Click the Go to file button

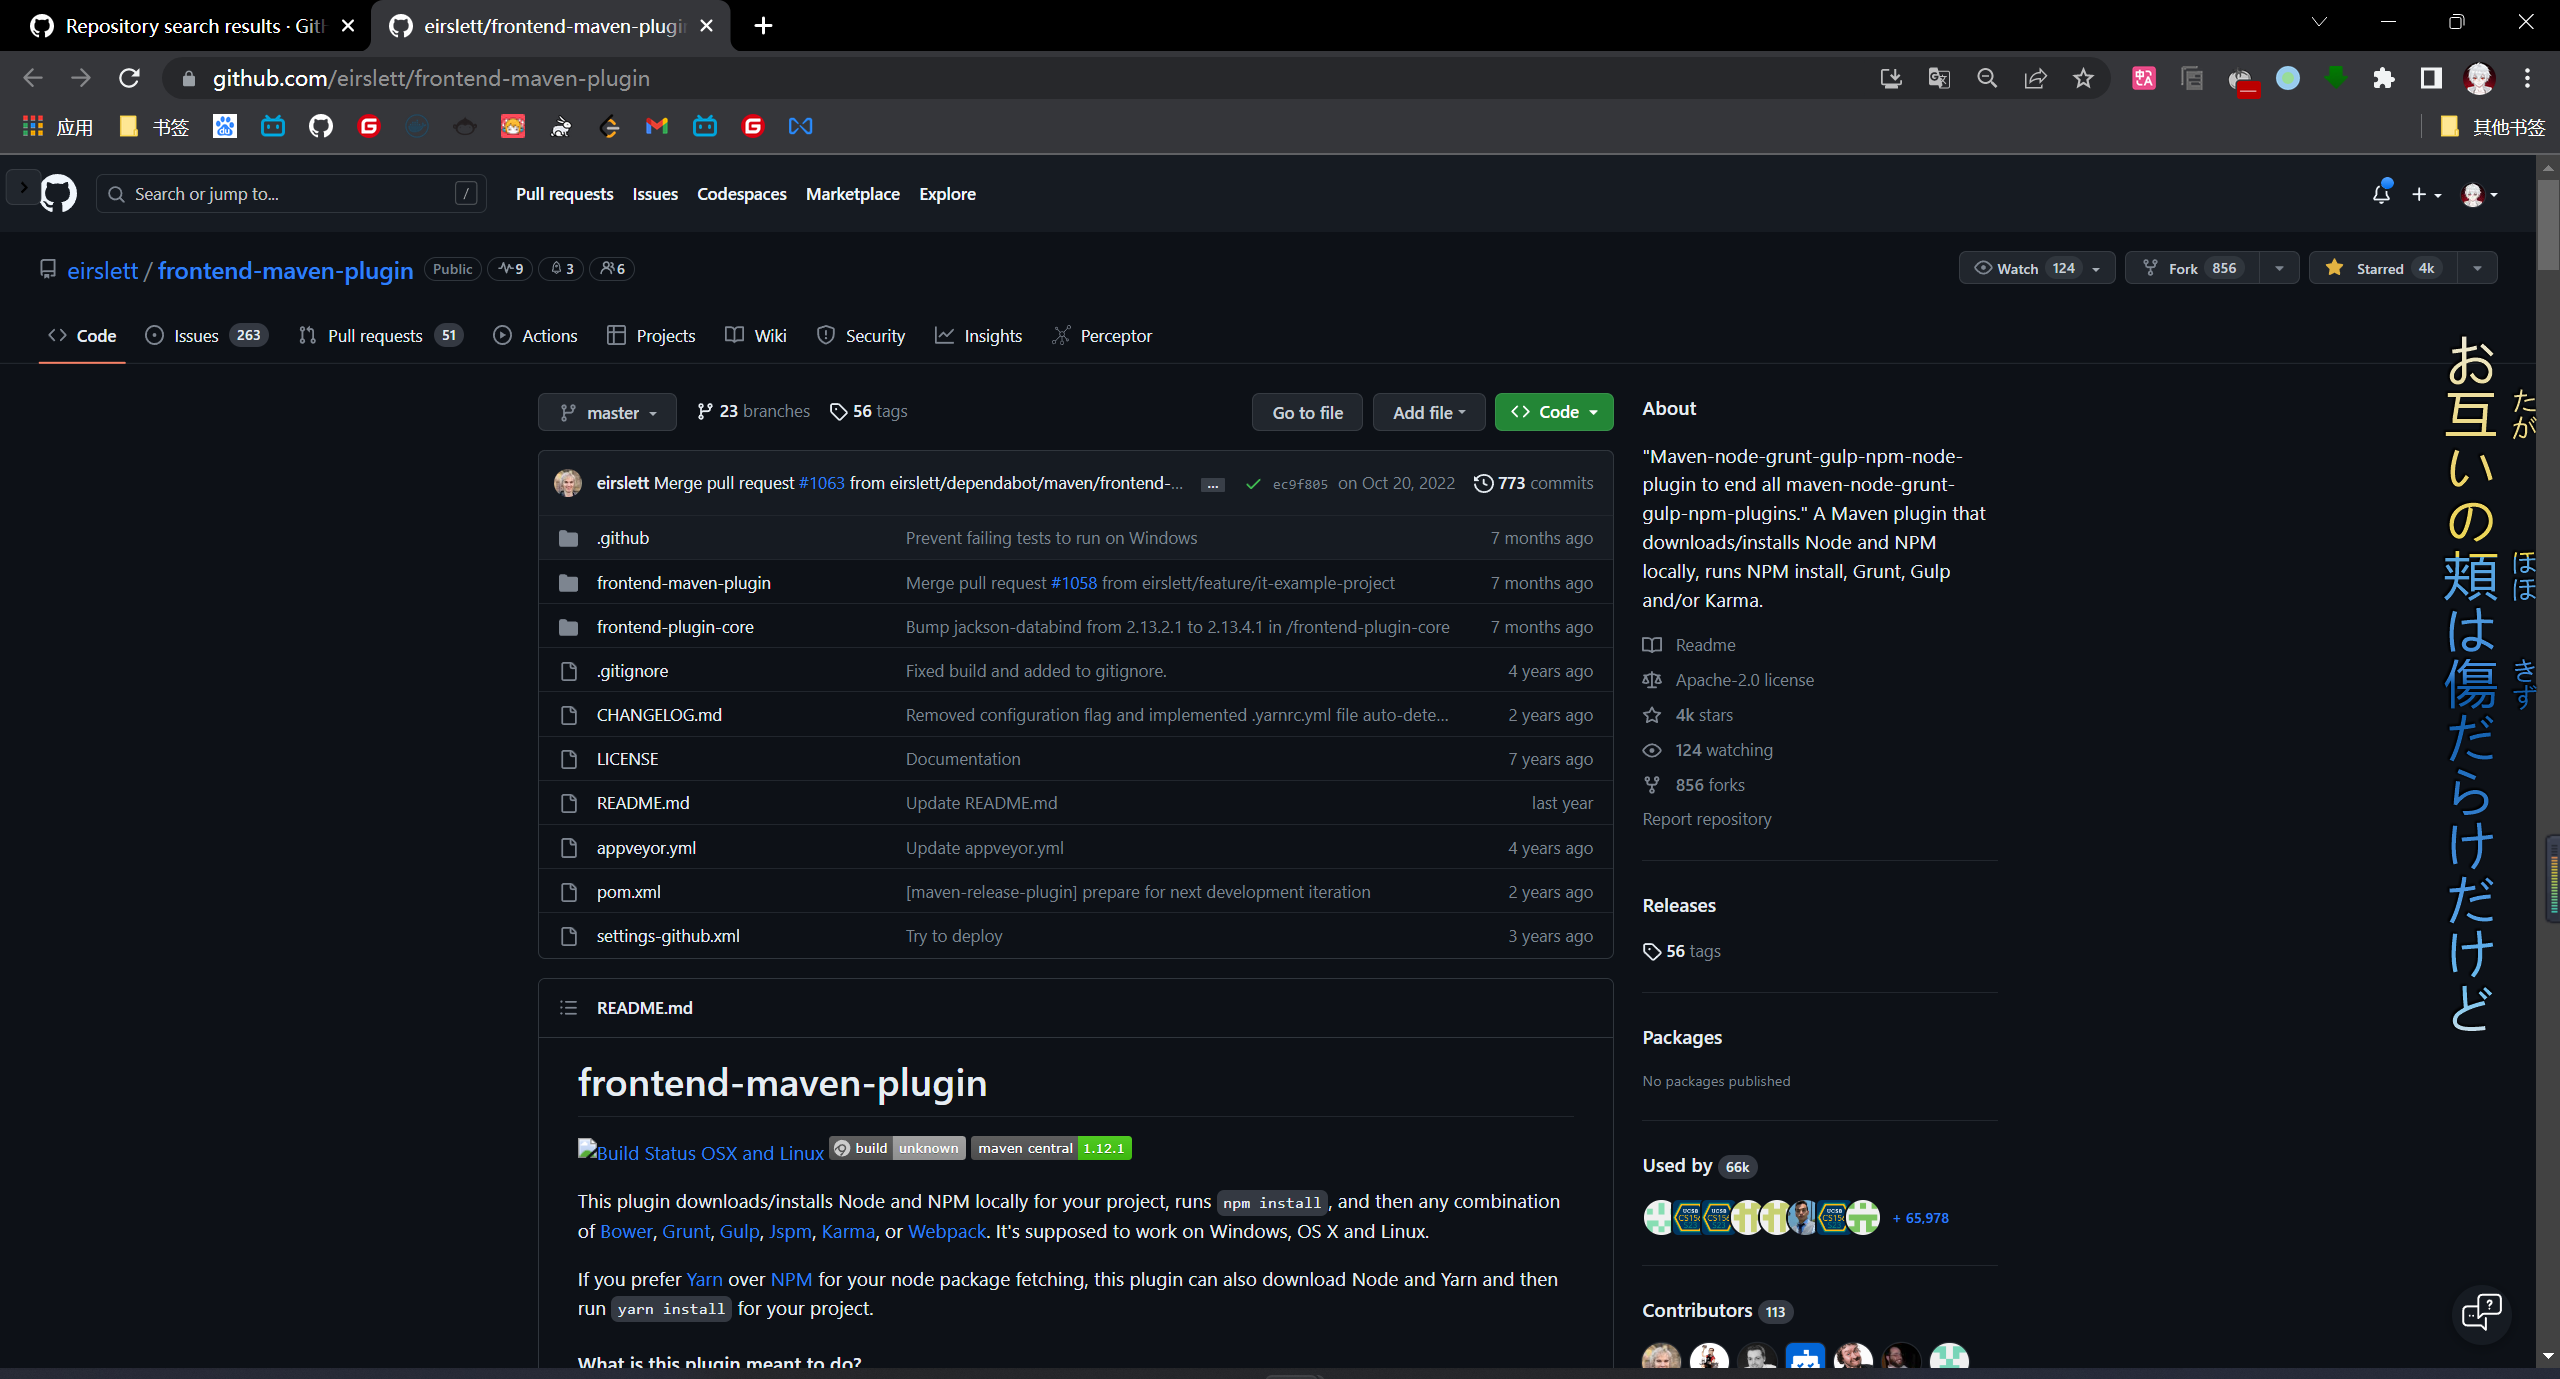[1306, 412]
